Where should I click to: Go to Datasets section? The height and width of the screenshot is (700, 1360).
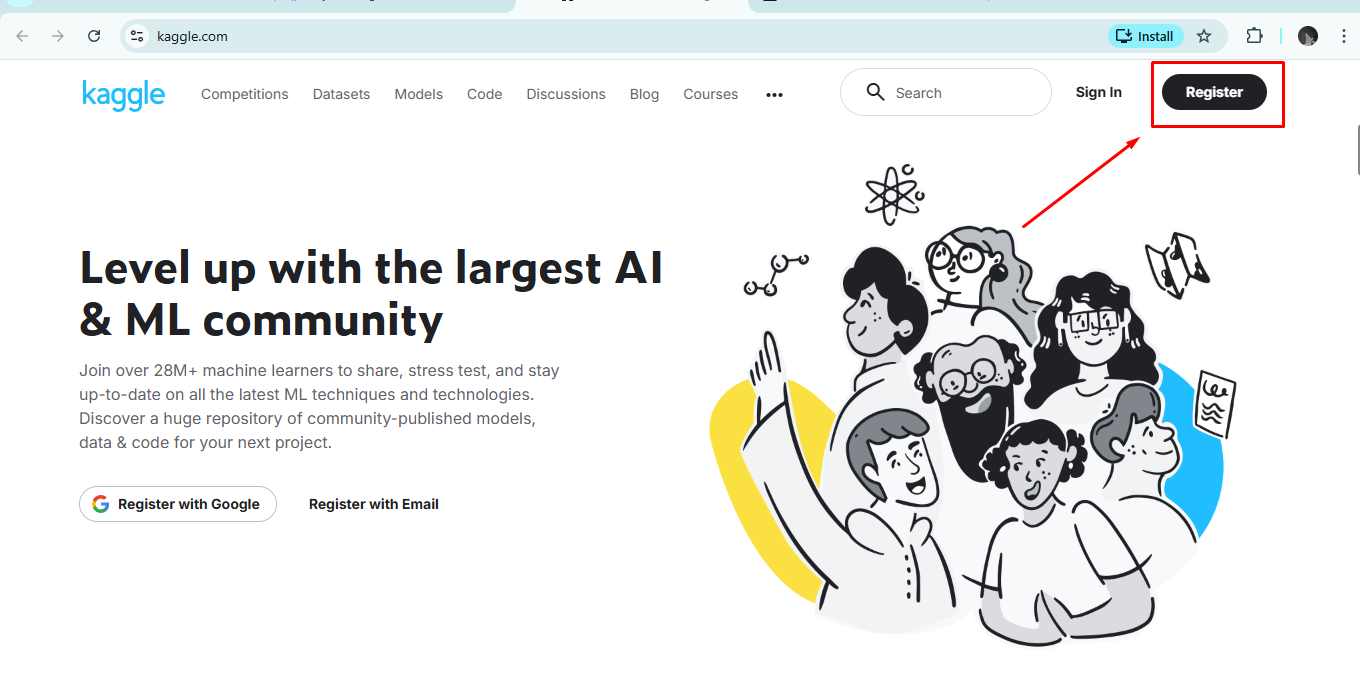pyautogui.click(x=341, y=94)
